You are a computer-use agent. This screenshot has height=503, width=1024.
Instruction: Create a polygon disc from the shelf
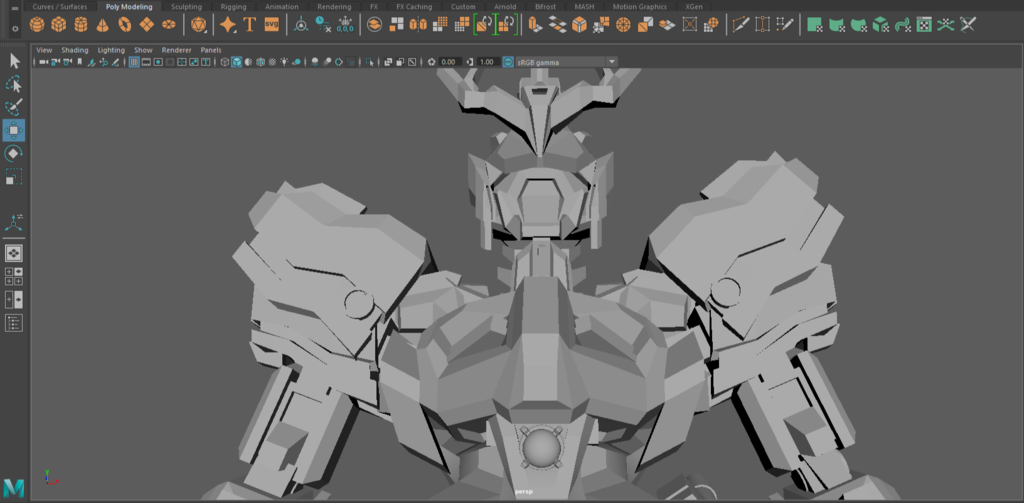(168, 25)
